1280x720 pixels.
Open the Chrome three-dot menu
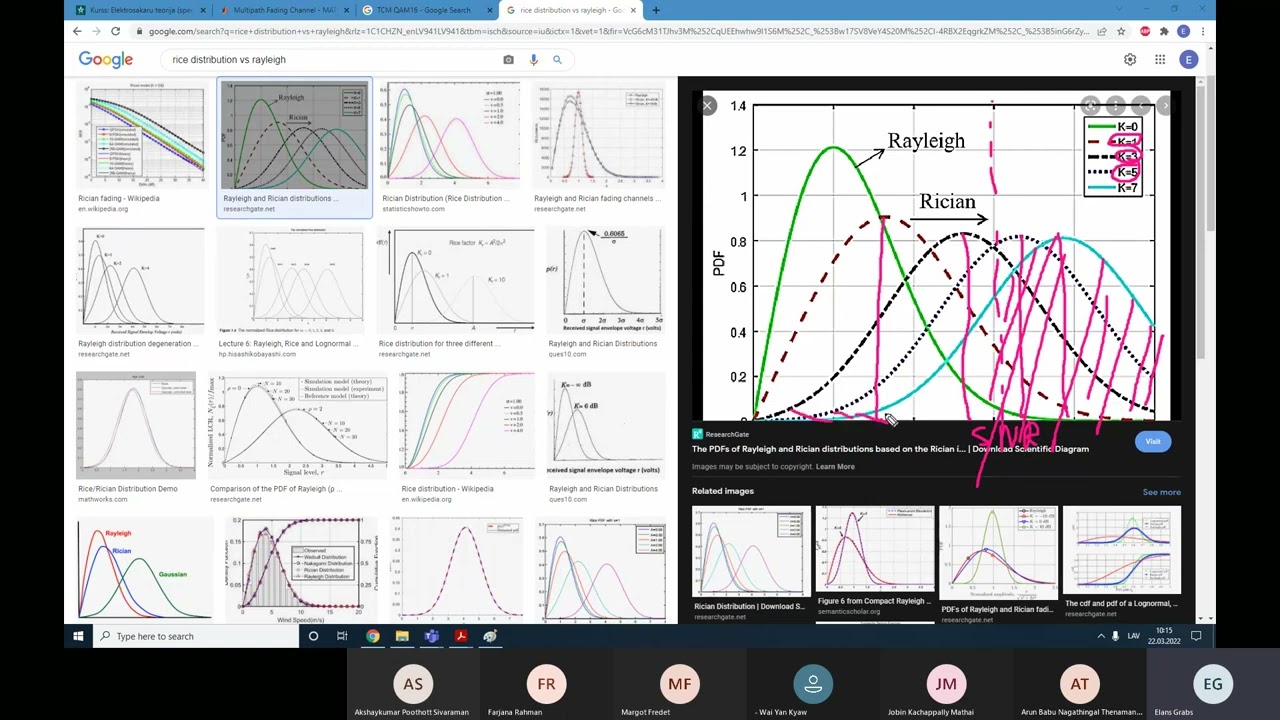pyautogui.click(x=1202, y=32)
